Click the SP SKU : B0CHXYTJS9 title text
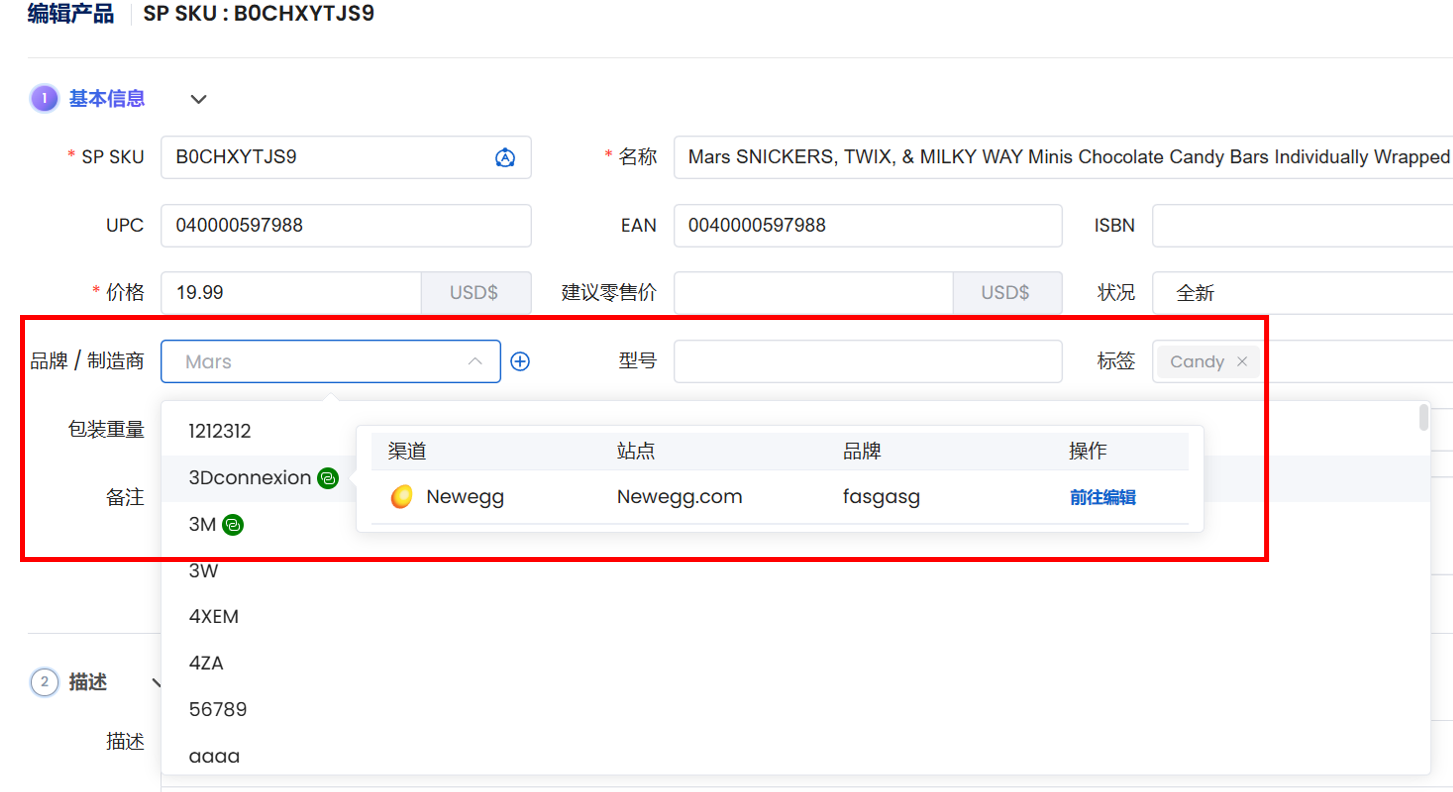 pos(259,15)
